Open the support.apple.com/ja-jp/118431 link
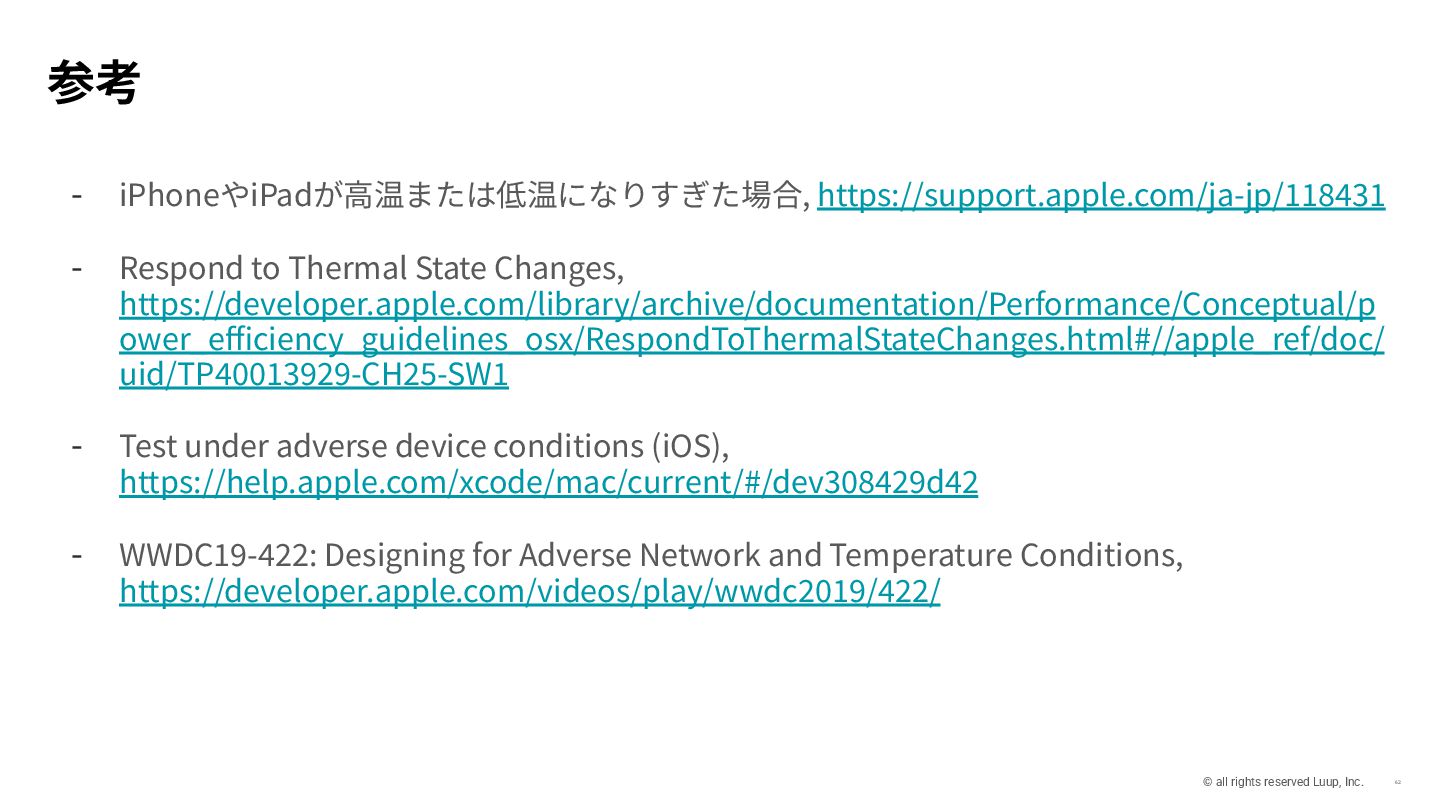Image resolution: width=1440 pixels, height=810 pixels. tap(1100, 196)
